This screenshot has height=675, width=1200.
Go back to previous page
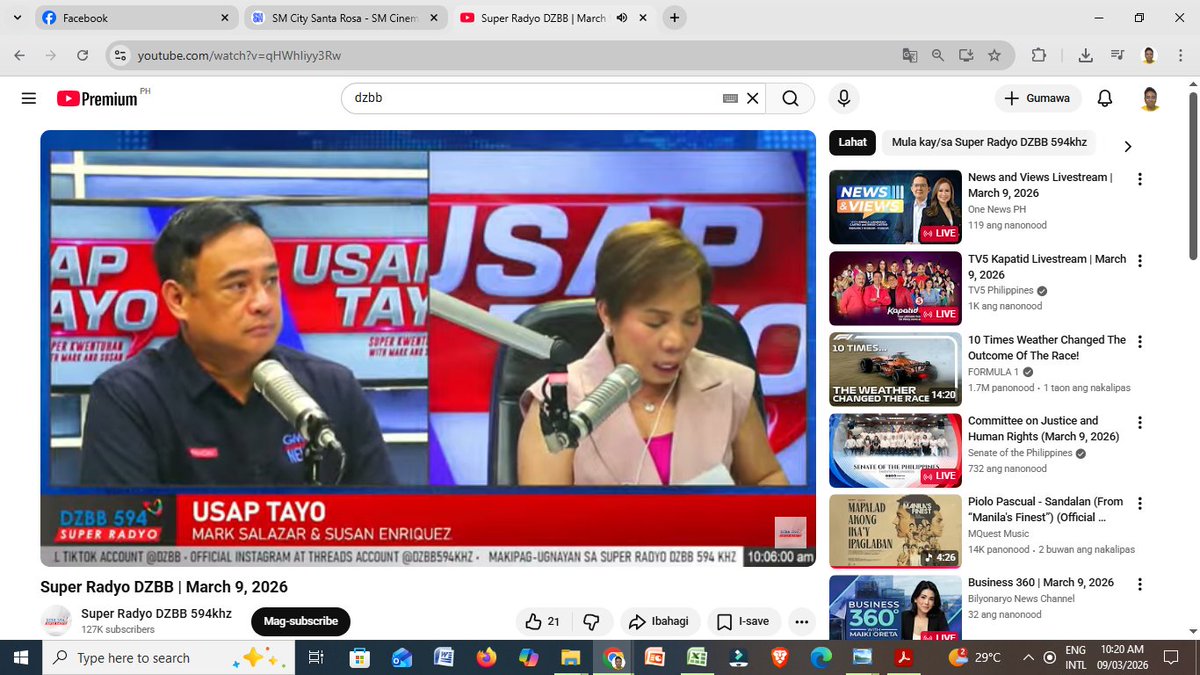[21, 55]
